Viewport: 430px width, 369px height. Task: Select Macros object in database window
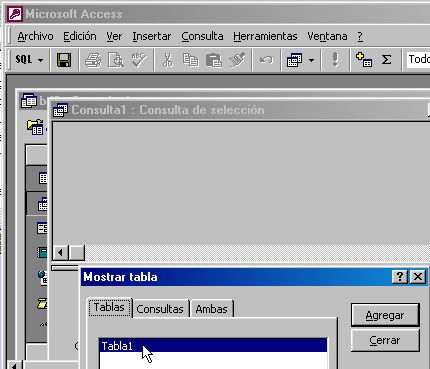pyautogui.click(x=42, y=303)
